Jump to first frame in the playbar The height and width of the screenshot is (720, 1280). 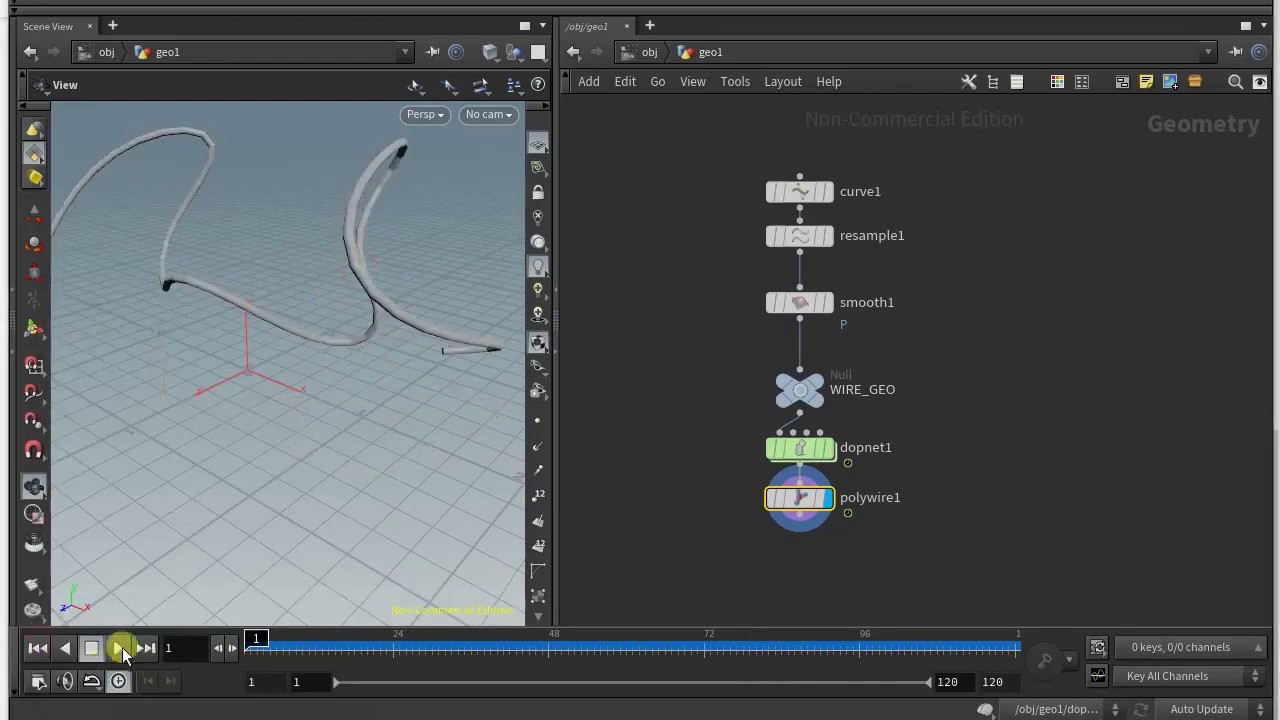(x=37, y=649)
